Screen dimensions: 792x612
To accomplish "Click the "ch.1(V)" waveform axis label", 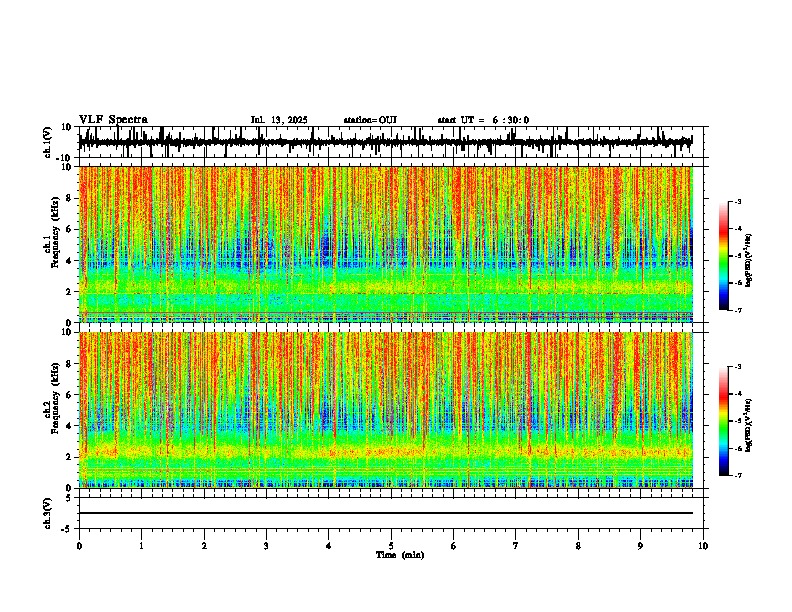I will [x=48, y=142].
